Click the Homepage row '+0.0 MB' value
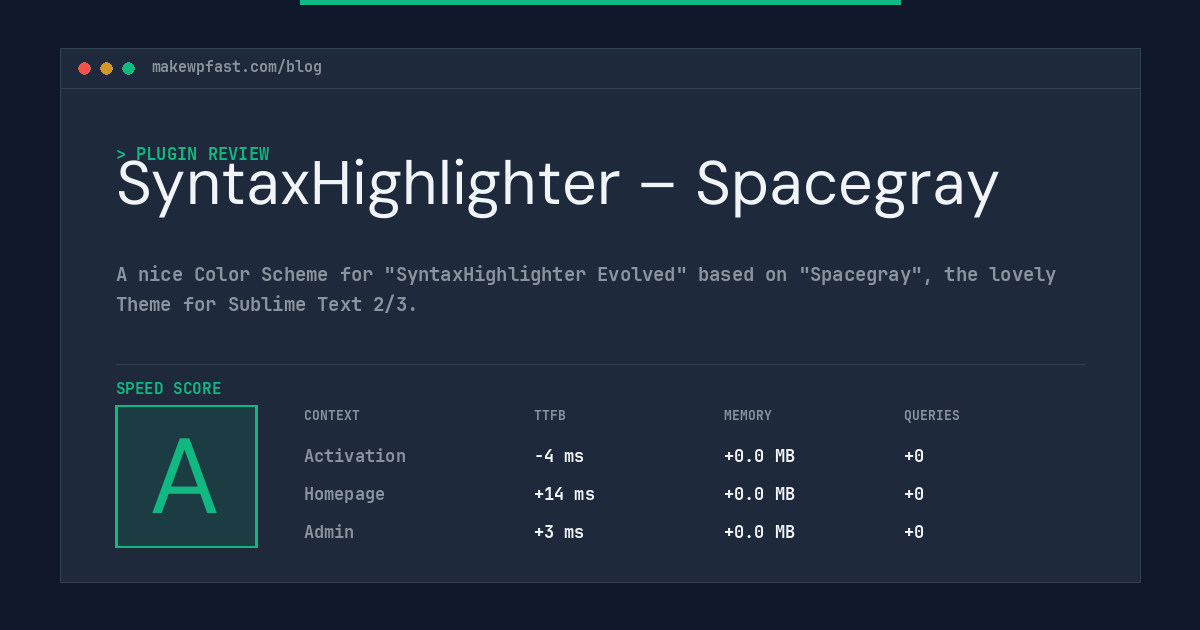The width and height of the screenshot is (1200, 630). (759, 494)
